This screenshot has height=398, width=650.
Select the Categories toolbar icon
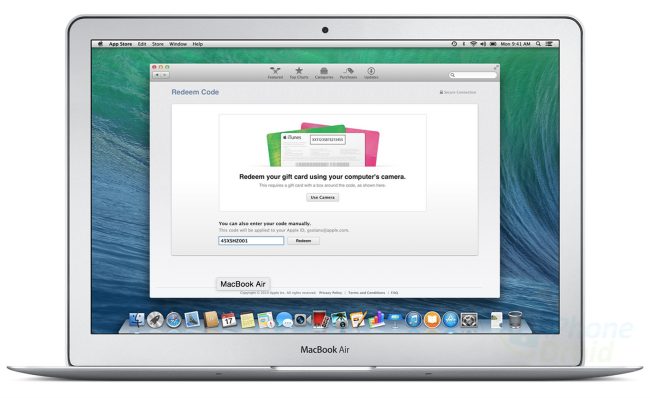(x=324, y=73)
